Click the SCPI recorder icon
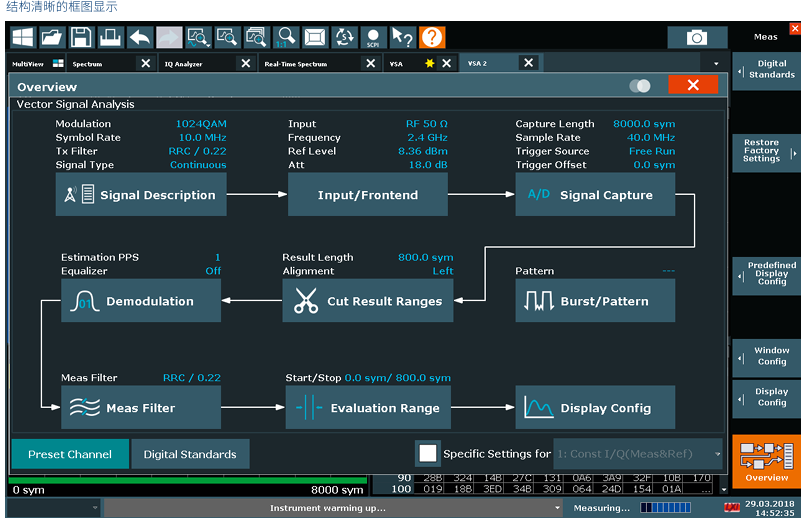This screenshot has height=520, width=807. tap(373, 37)
